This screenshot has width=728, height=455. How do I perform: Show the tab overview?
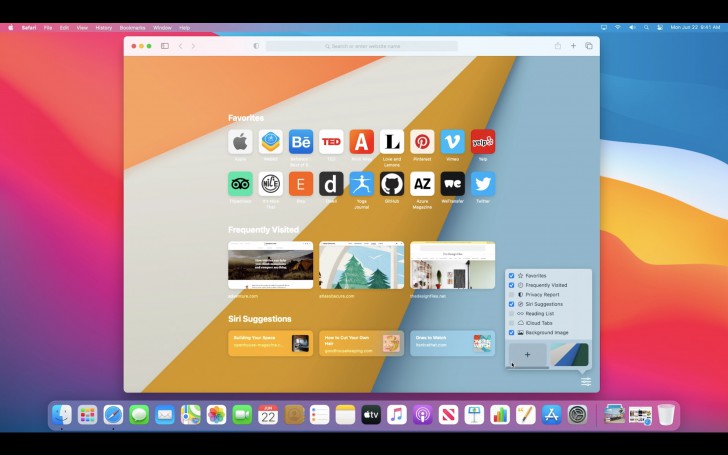(589, 46)
